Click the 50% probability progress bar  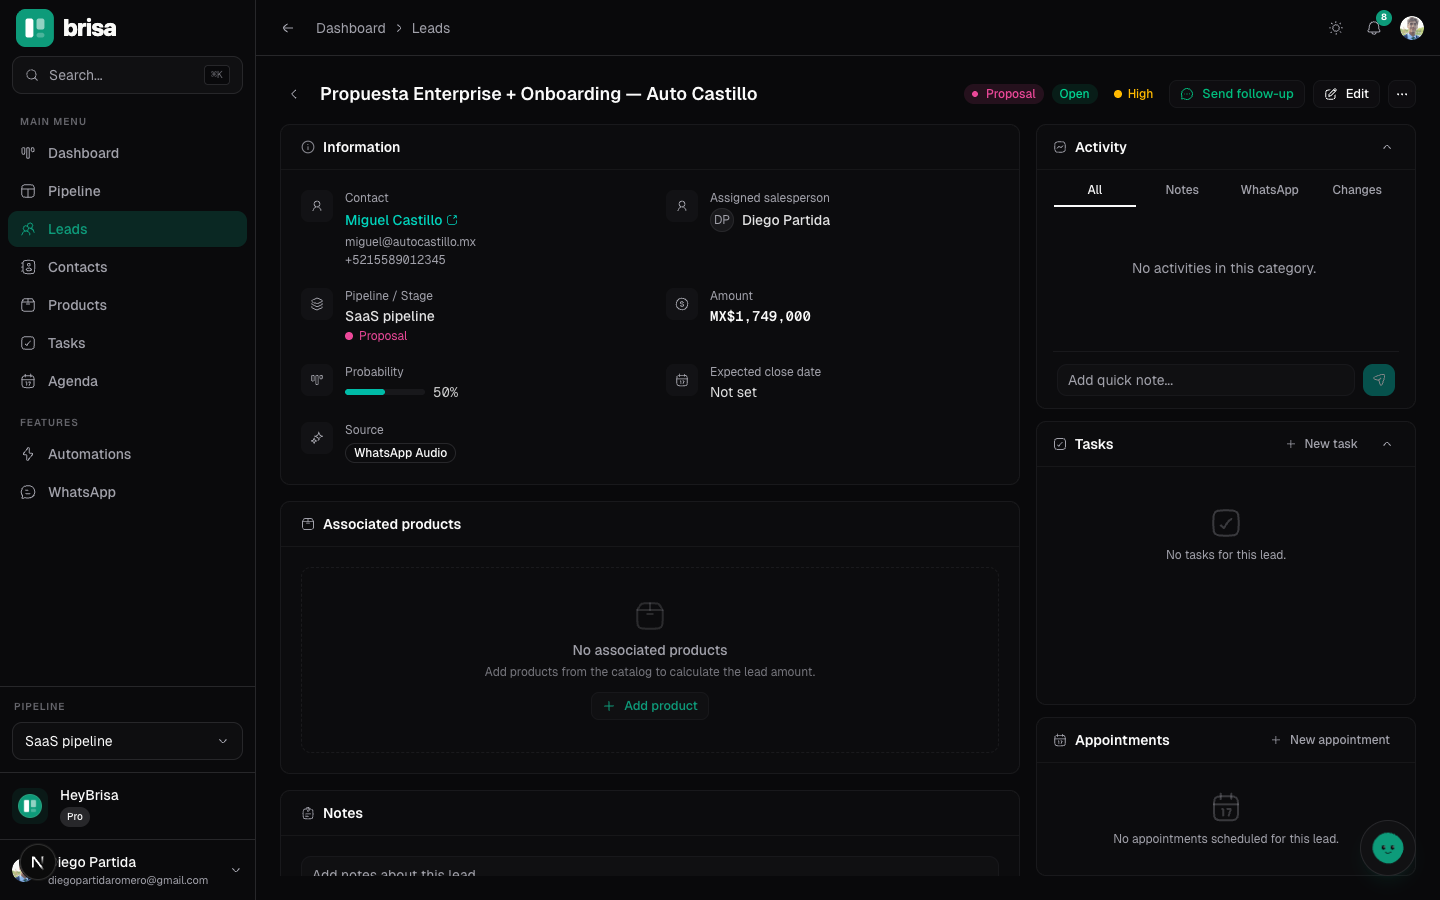[x=385, y=392]
